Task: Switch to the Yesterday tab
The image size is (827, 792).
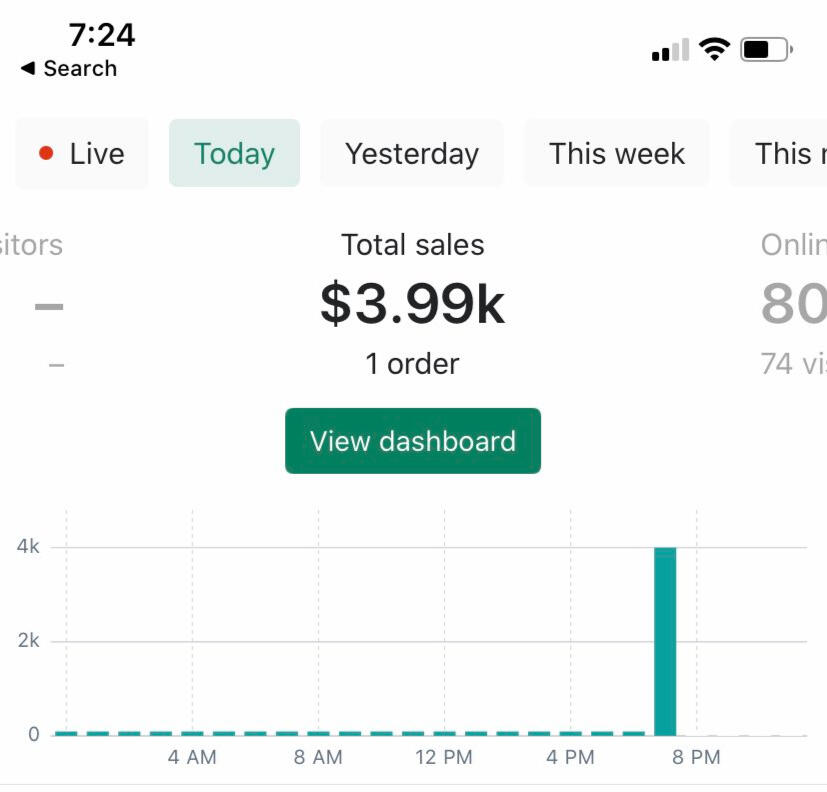Action: click(x=412, y=153)
